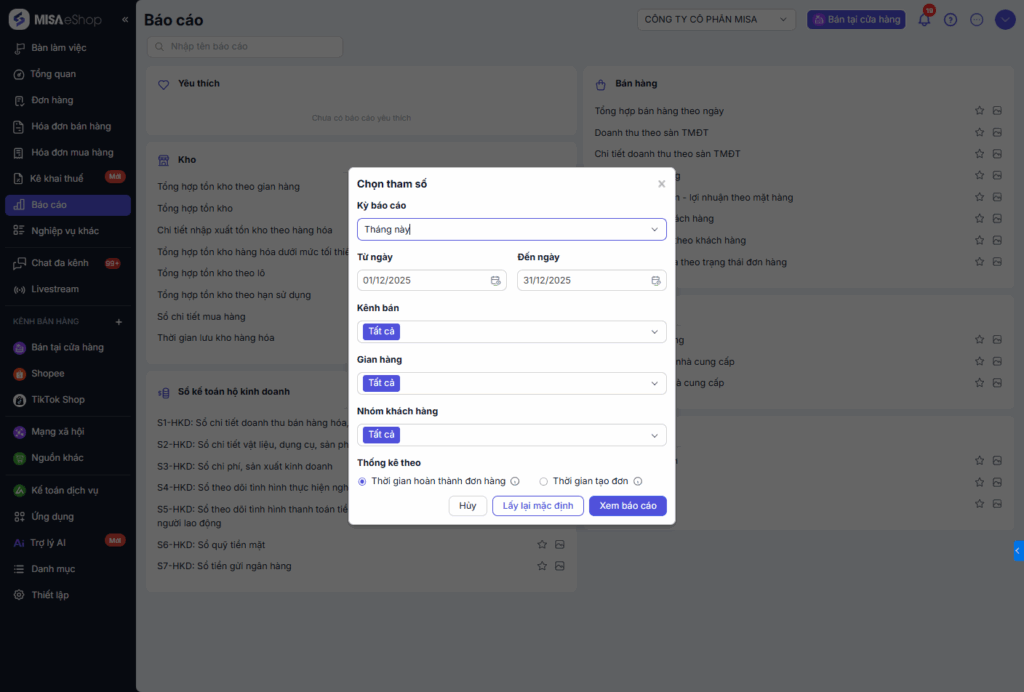
Task: Open Tổng quan in the sidebar menu
Action: pyautogui.click(x=53, y=74)
